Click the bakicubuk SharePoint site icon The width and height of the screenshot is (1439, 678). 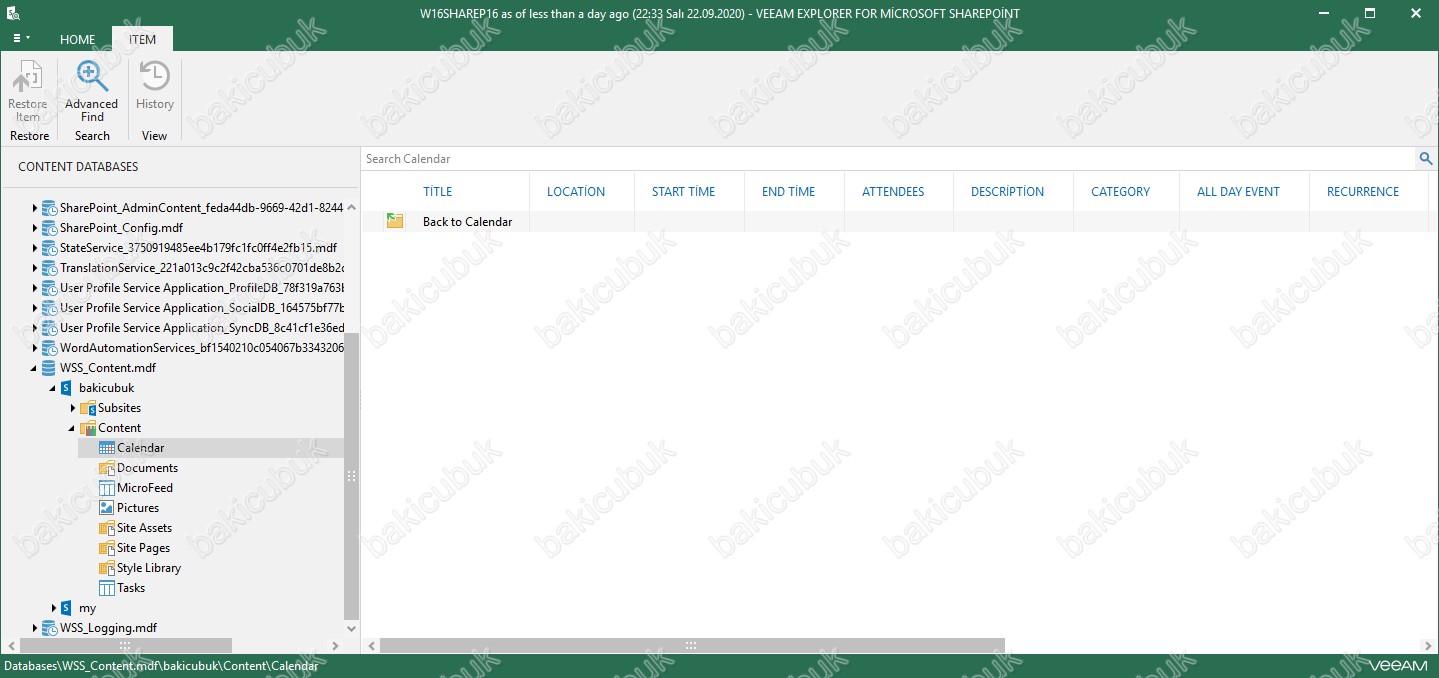66,388
